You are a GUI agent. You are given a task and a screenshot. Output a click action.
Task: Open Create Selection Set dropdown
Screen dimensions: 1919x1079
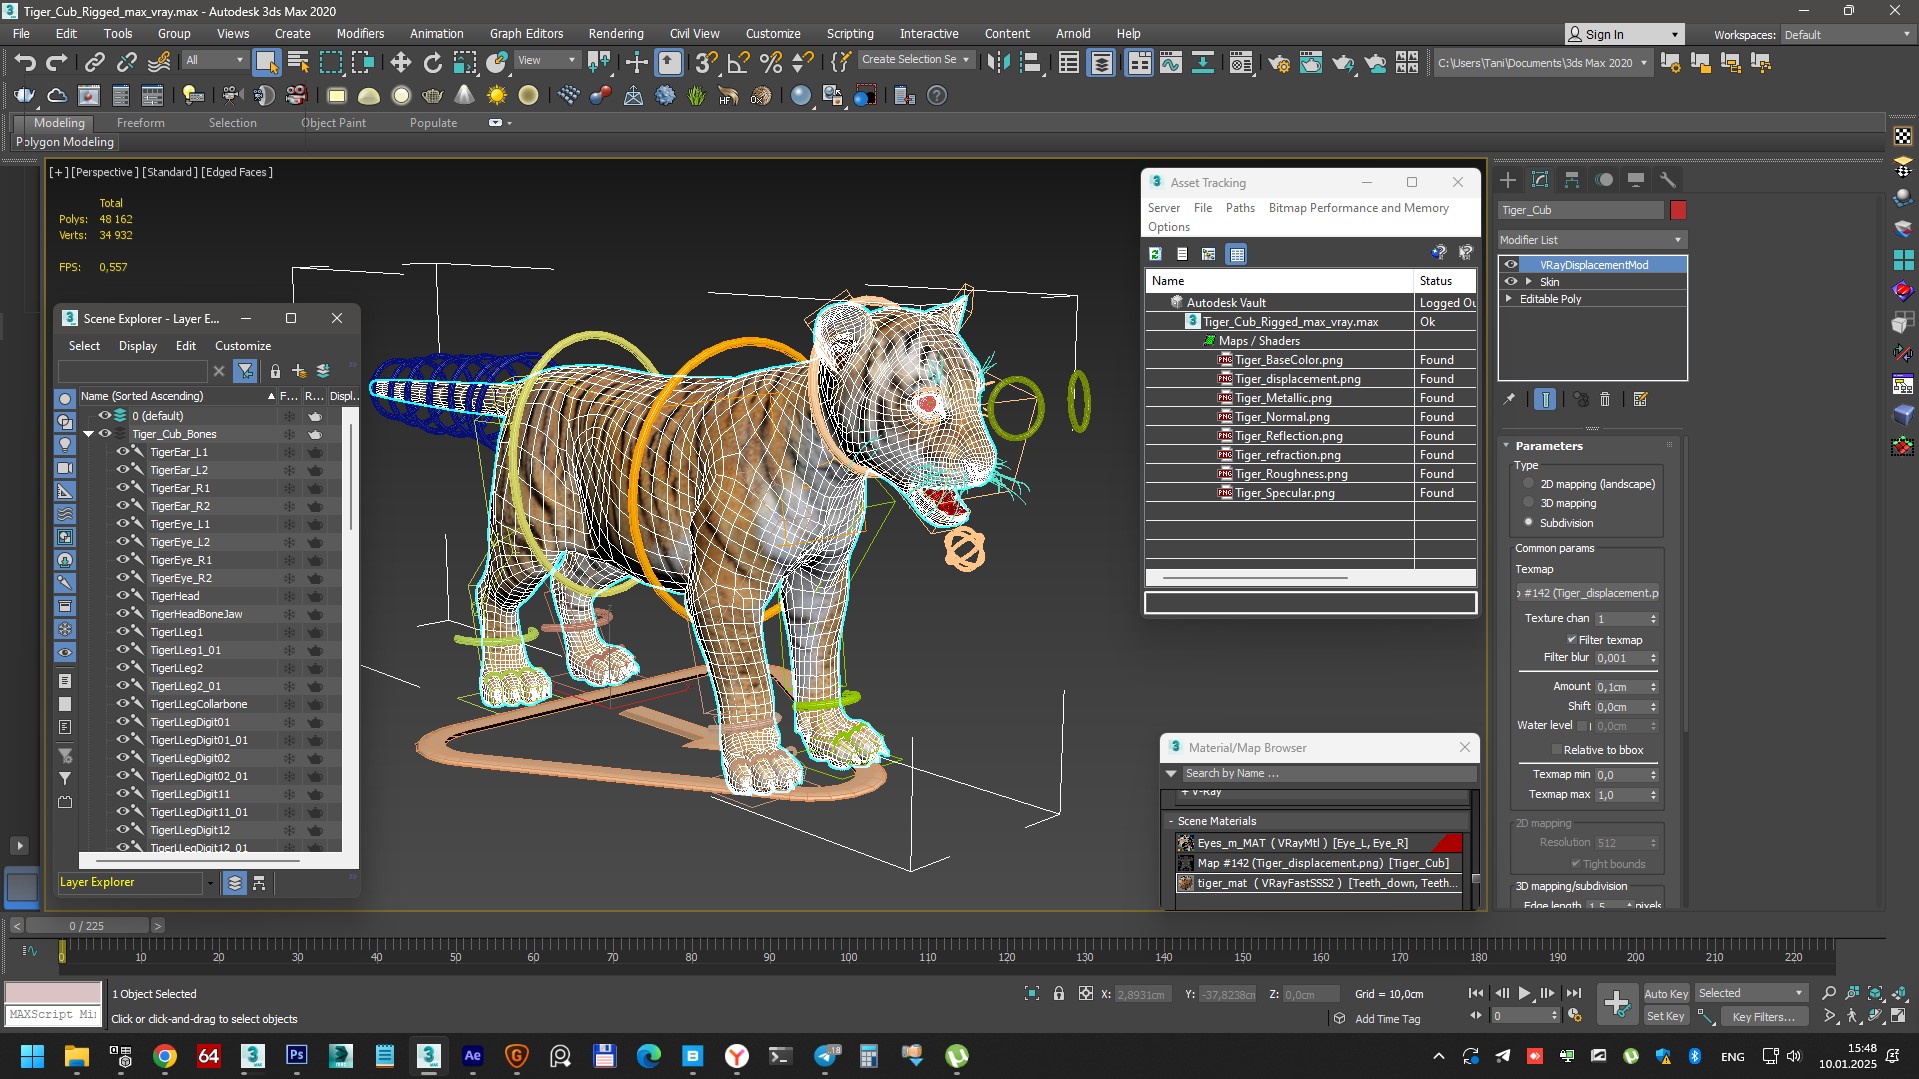[x=916, y=60]
